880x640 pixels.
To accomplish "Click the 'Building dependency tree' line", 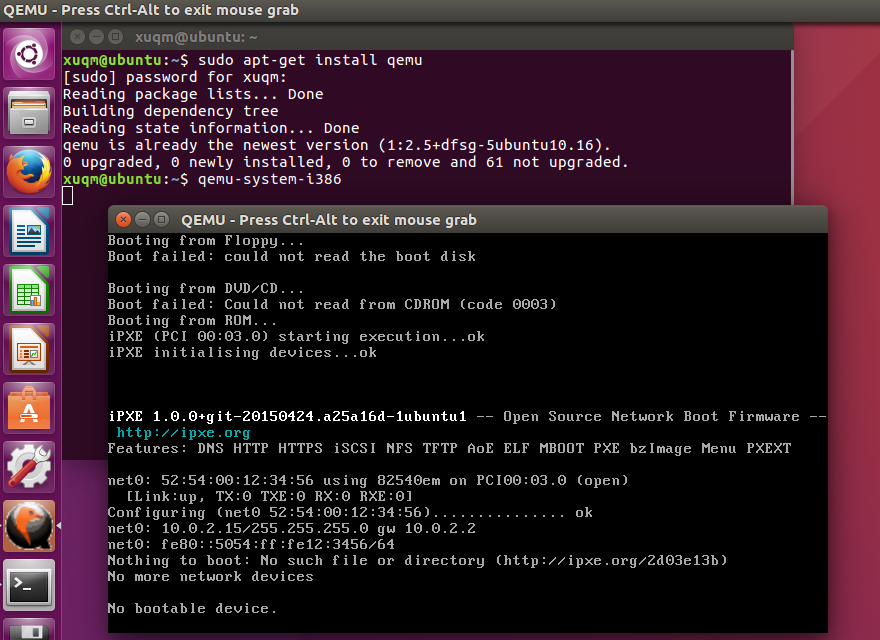I will (x=171, y=111).
